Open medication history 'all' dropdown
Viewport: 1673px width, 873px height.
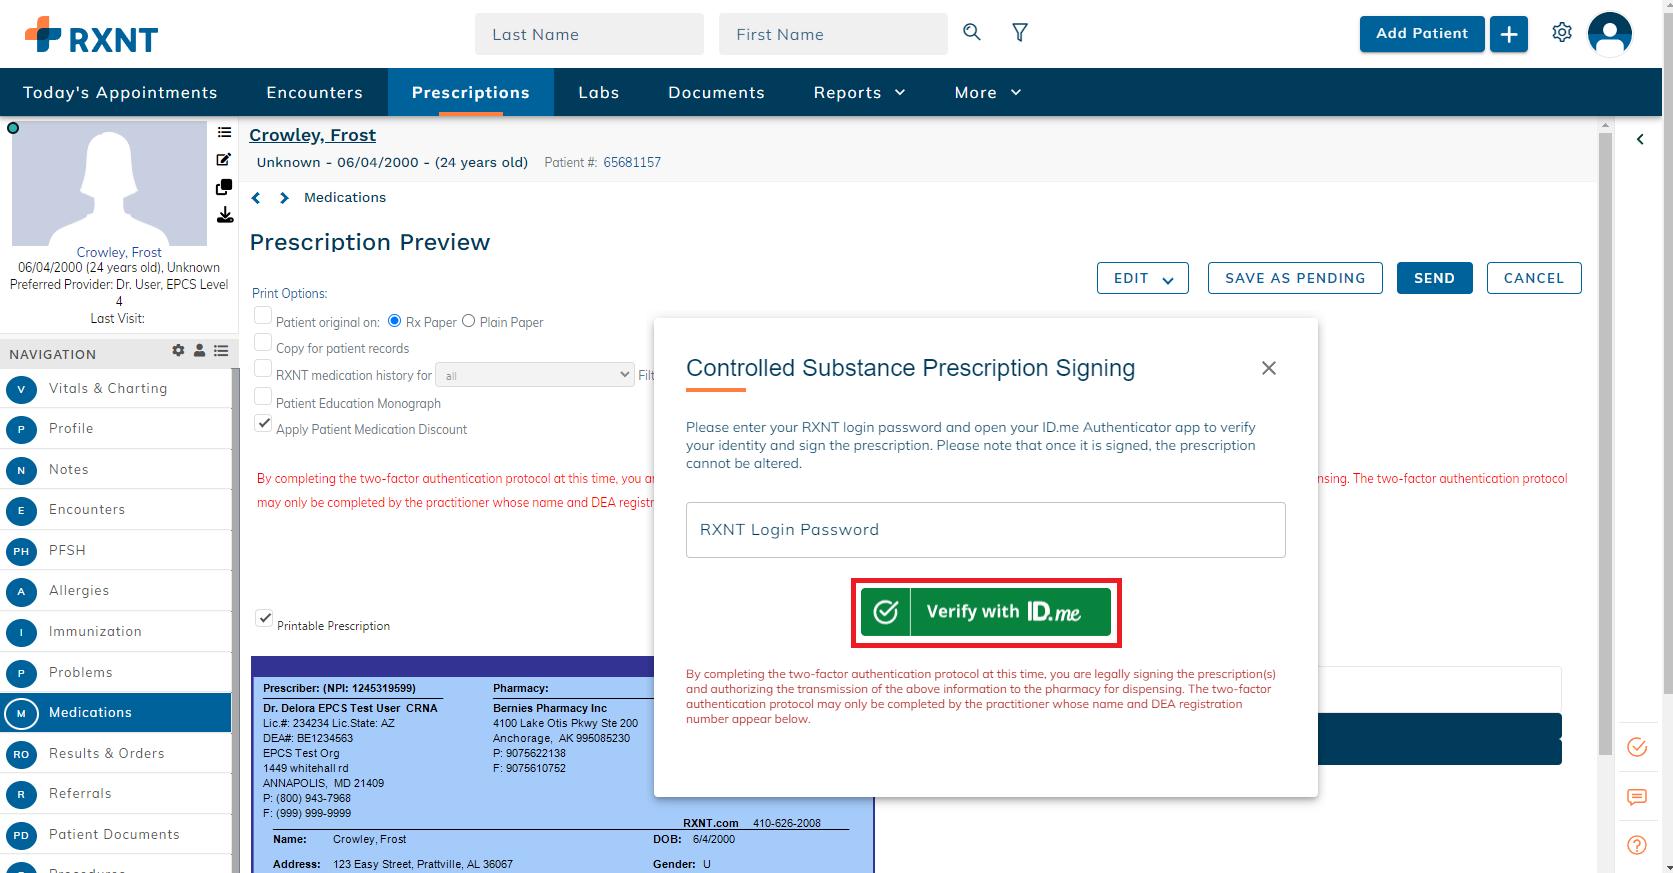(535, 375)
